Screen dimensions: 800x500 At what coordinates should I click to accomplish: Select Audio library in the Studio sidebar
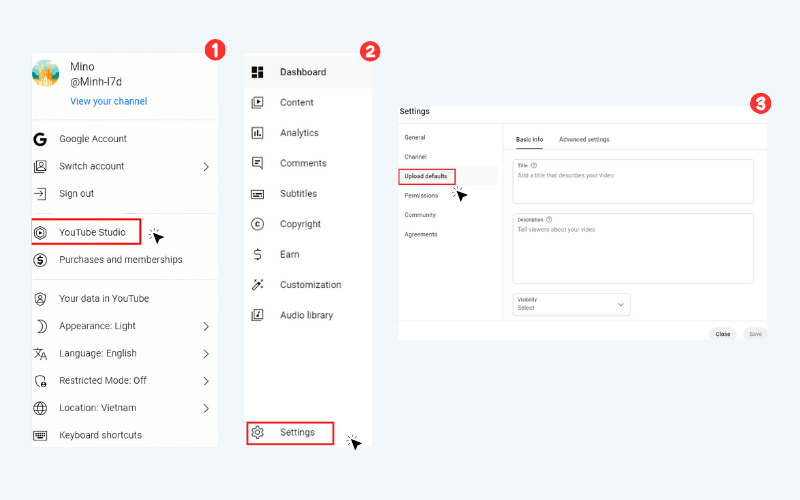pos(308,315)
